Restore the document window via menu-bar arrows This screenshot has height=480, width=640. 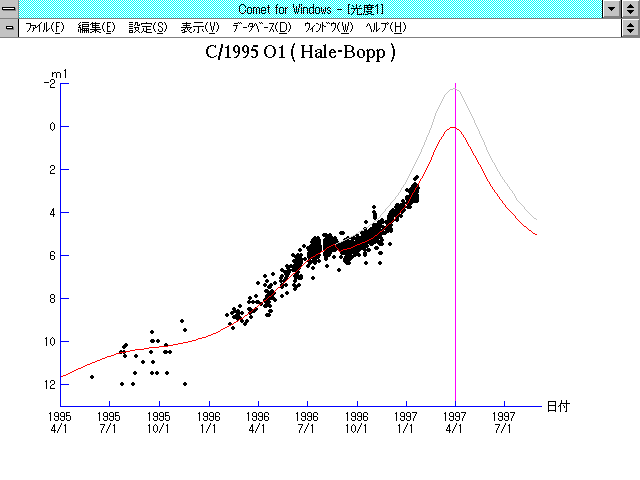pyautogui.click(x=630, y=27)
